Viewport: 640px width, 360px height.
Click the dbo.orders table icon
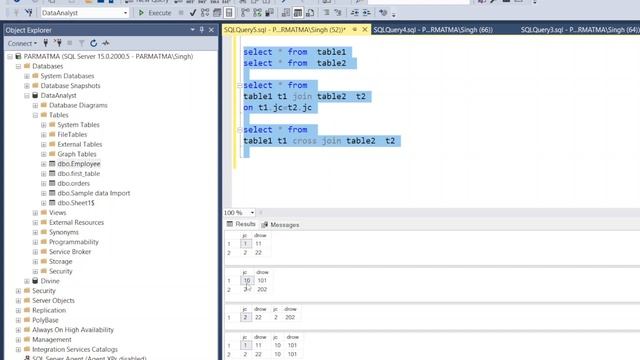click(x=52, y=183)
